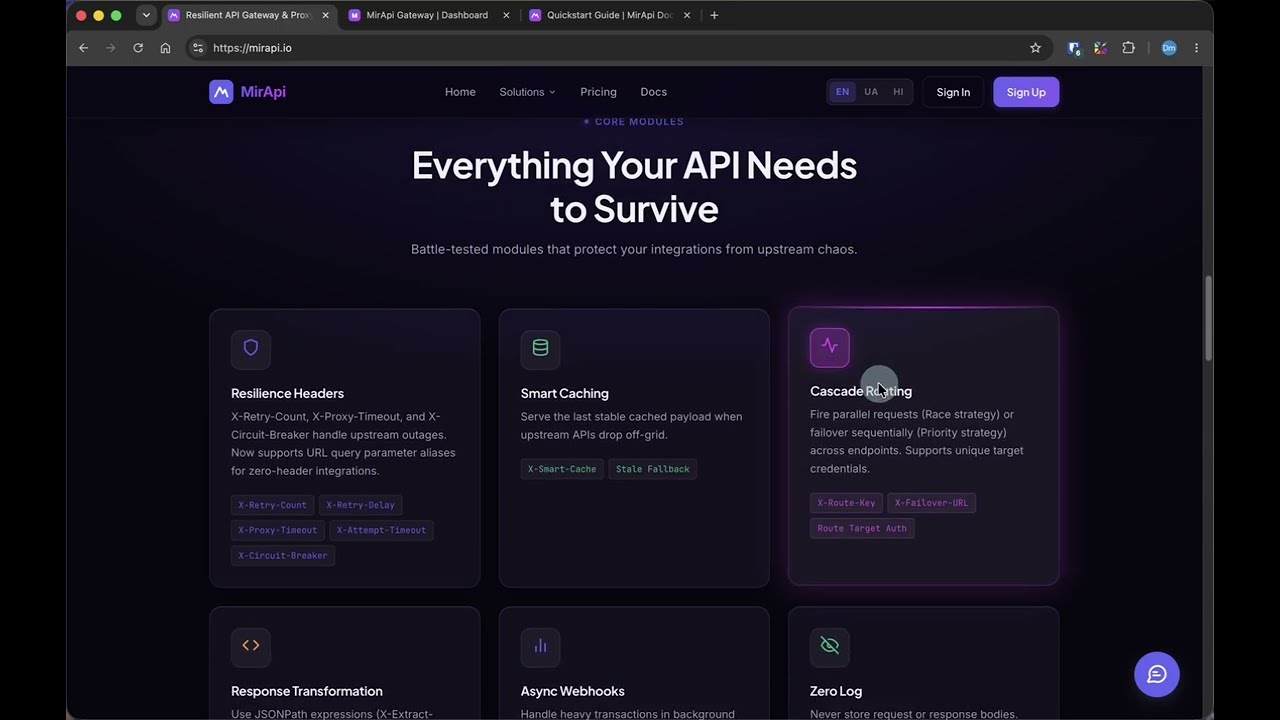Click the Resilience Headers card title
Viewport: 1280px width, 720px height.
coord(287,393)
